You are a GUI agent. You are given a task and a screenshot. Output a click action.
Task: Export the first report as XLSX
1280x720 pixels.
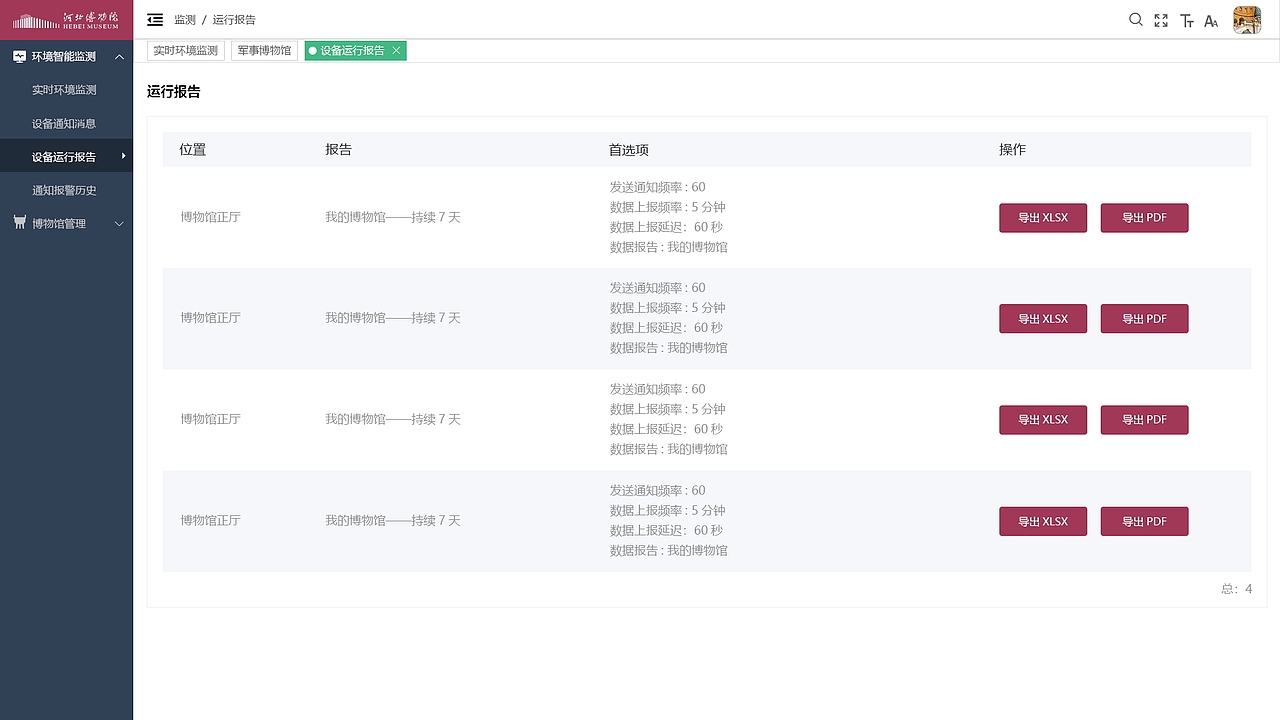tap(1042, 217)
